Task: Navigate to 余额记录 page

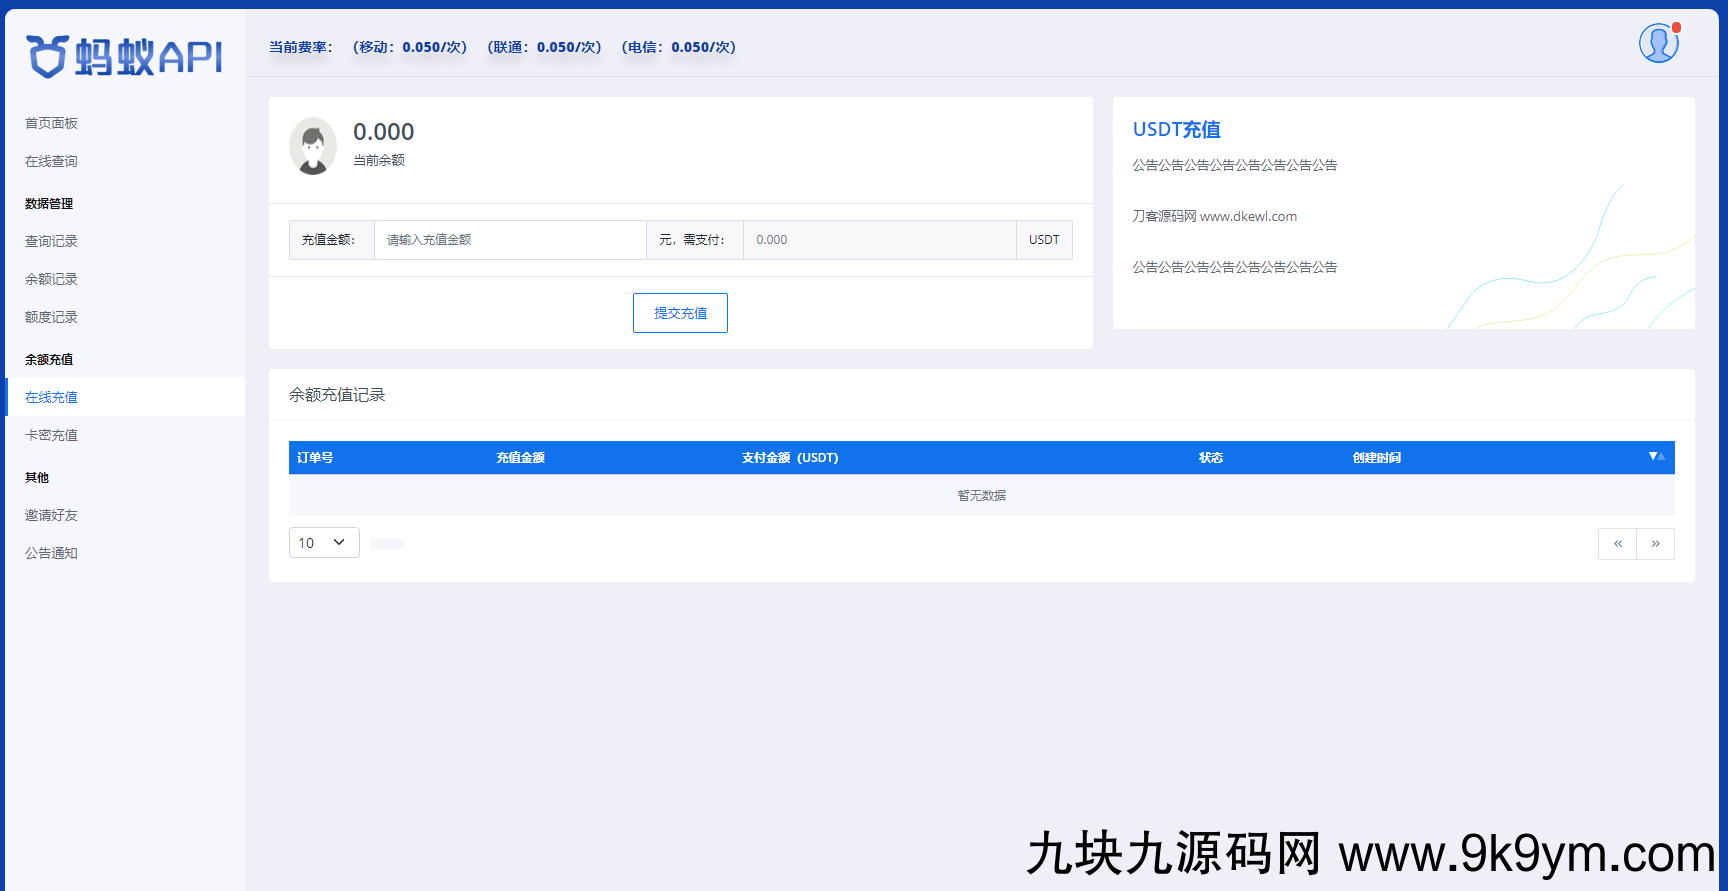Action: click(51, 279)
